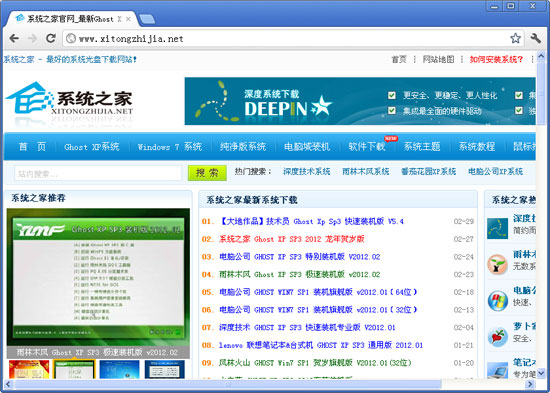Click the 深度技术 icon in the sidebar
The image size is (550, 393).
tap(497, 228)
